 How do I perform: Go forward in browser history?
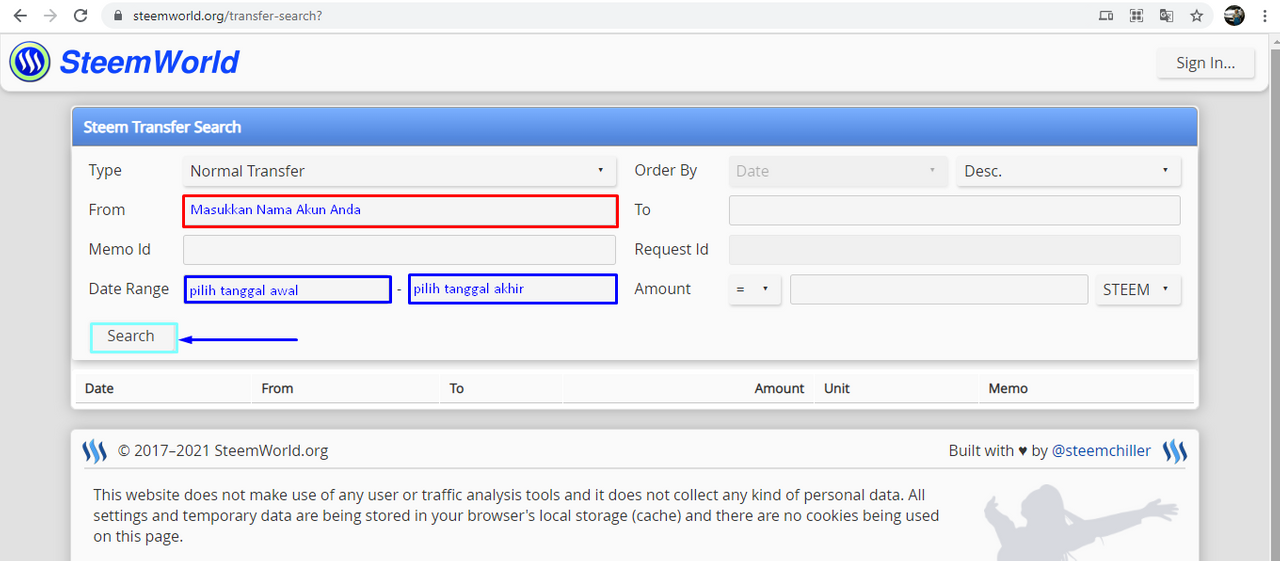pos(50,16)
